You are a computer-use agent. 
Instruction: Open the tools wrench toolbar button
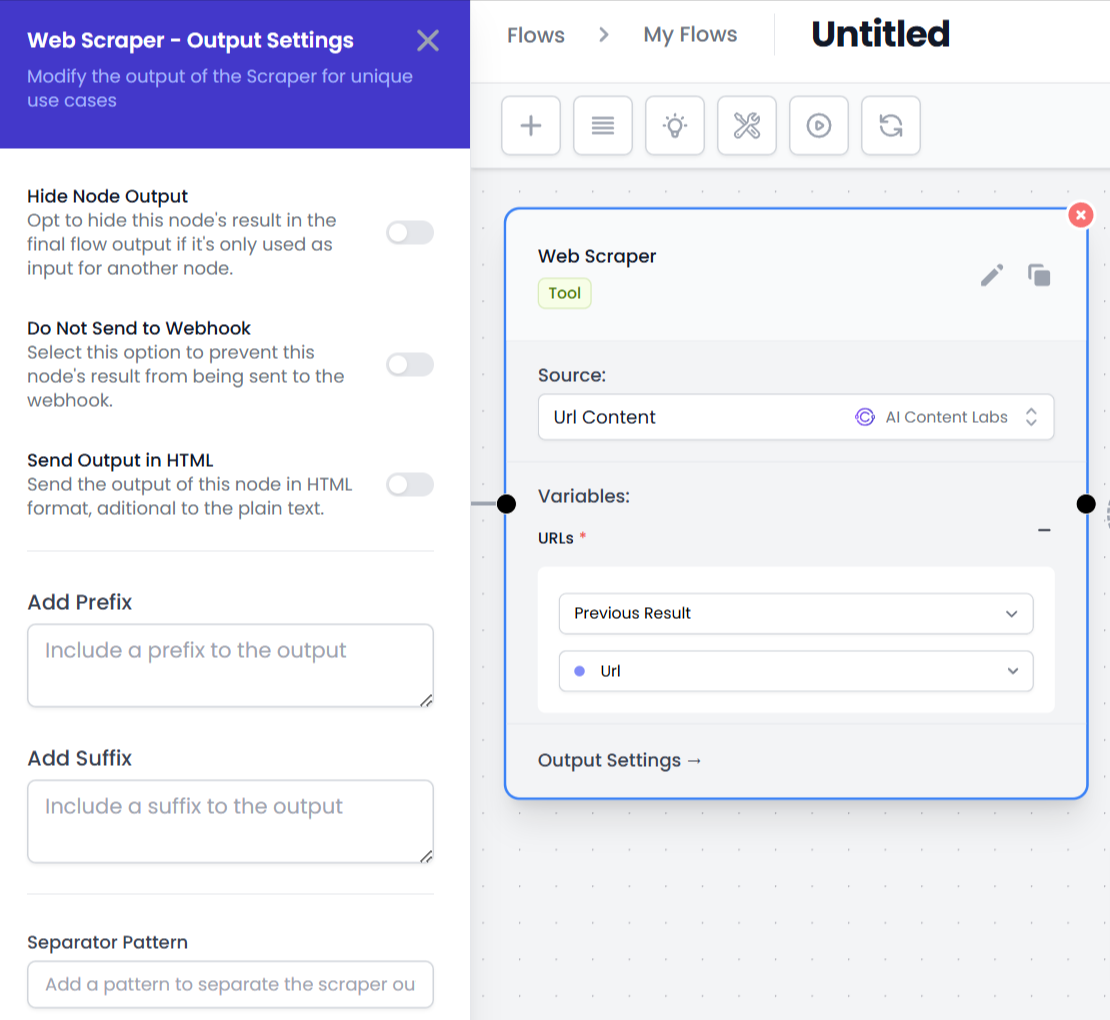[747, 125]
